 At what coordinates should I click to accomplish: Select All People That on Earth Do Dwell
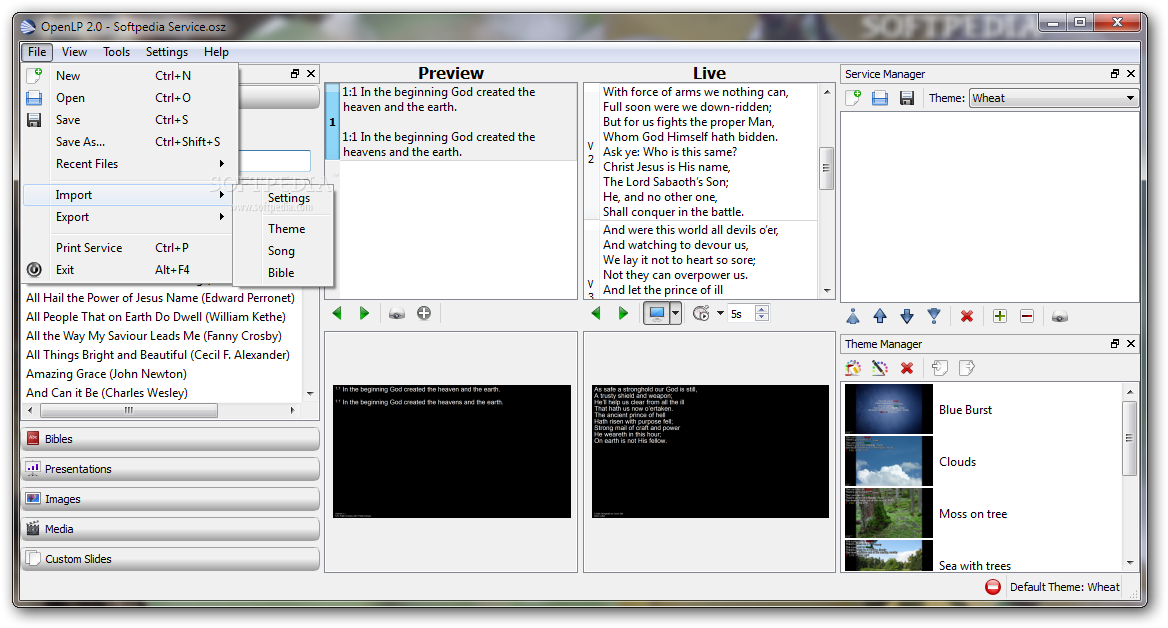point(156,317)
